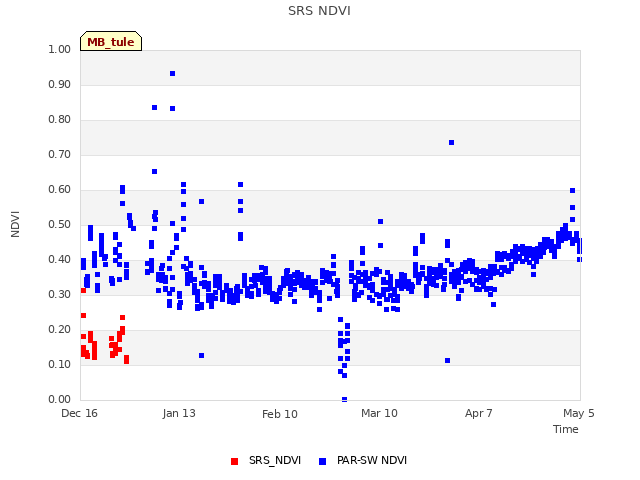Toggle the PAR-SW NDVI legend label
Screen dimensions: 640x480
click(372, 460)
